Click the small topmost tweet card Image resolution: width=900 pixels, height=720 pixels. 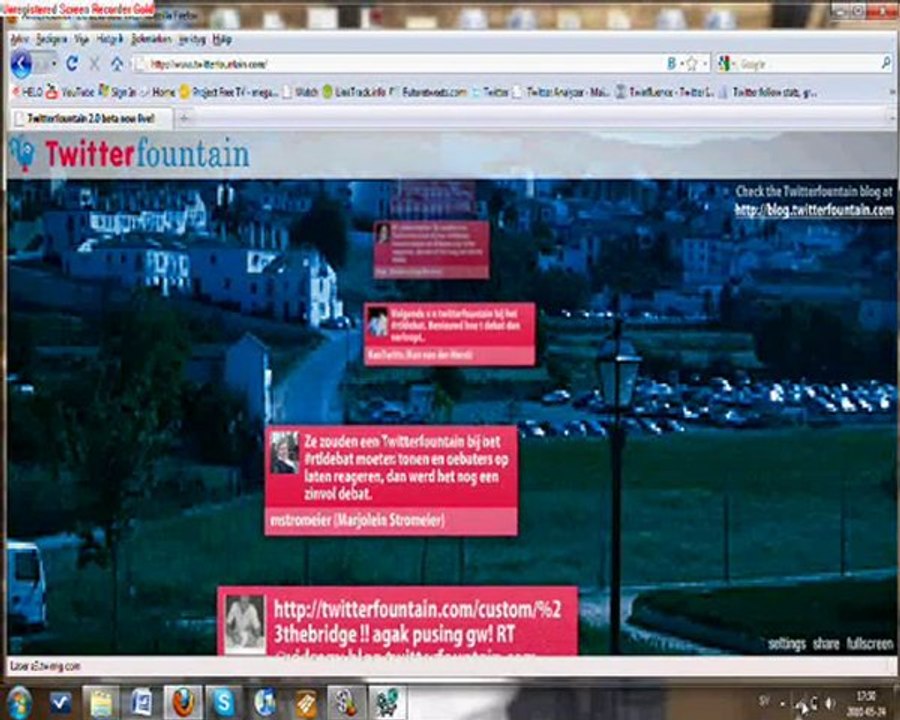click(431, 249)
